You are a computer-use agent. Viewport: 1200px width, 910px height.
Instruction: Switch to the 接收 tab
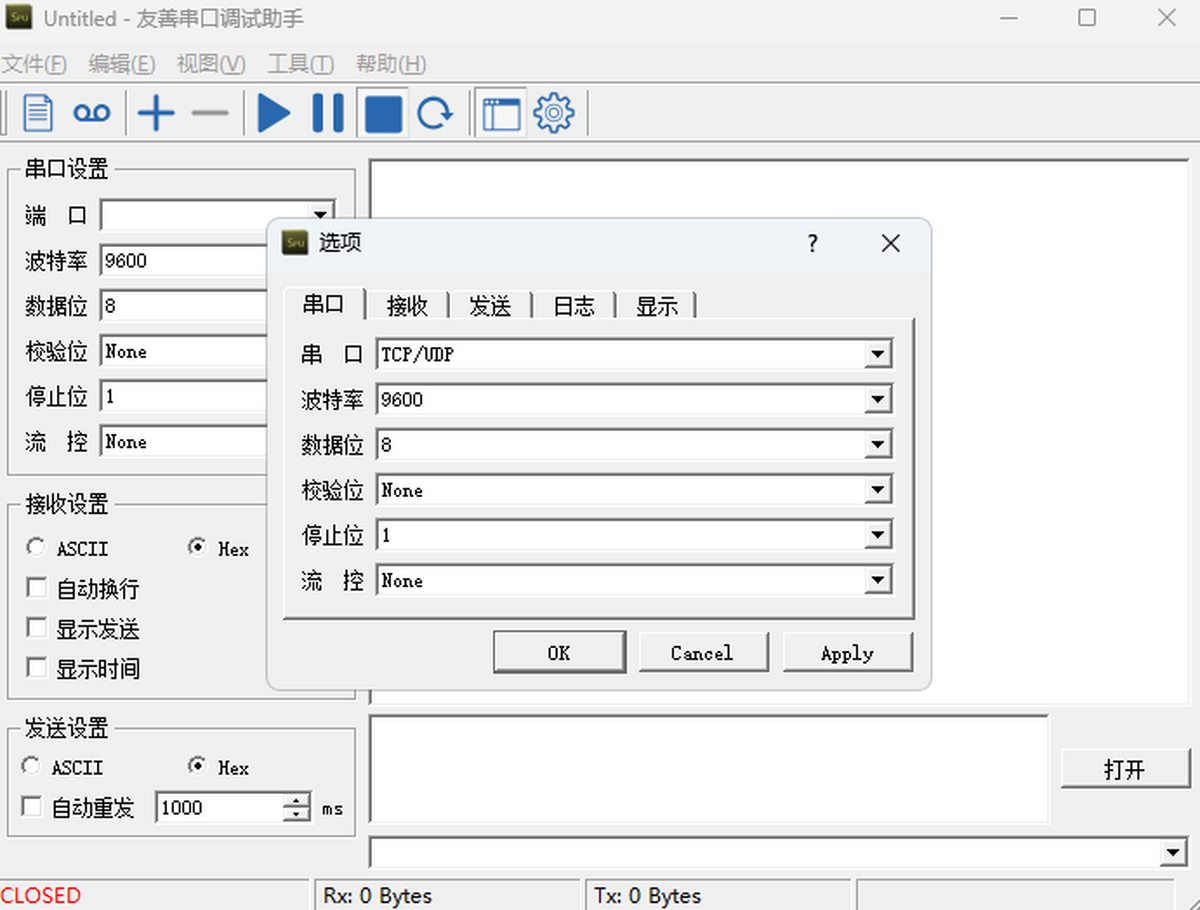point(407,306)
